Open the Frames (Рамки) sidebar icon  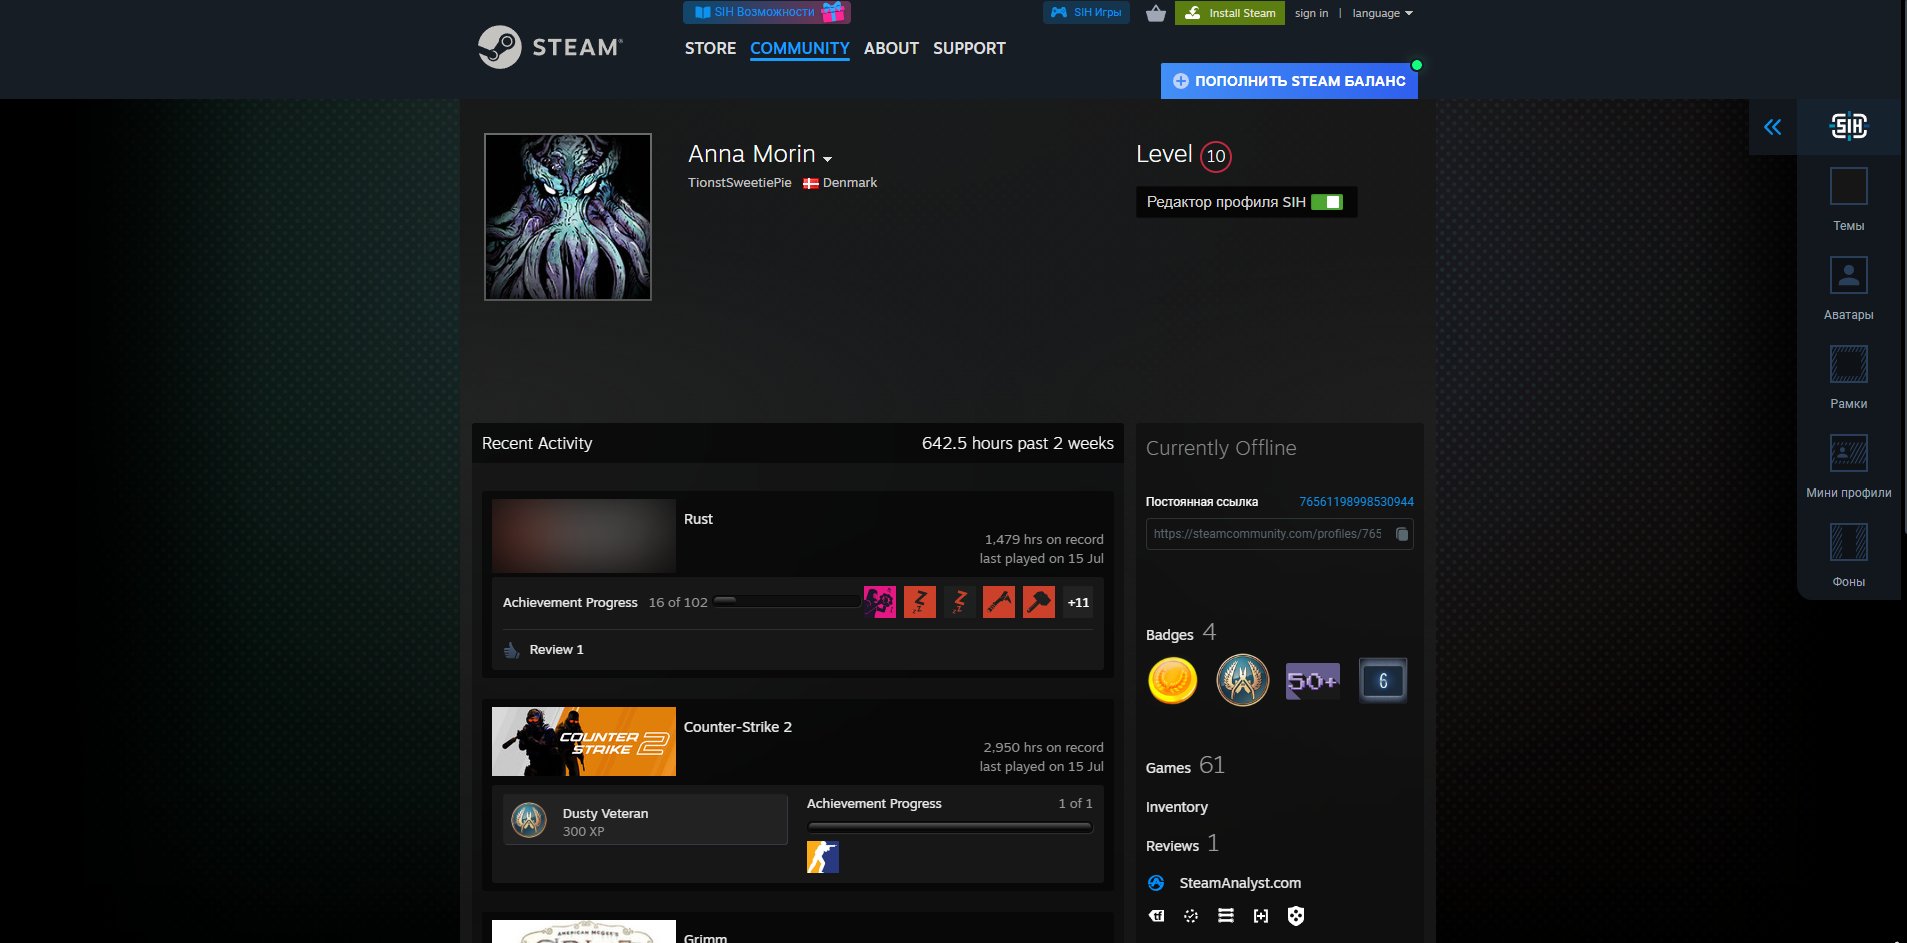pyautogui.click(x=1848, y=364)
